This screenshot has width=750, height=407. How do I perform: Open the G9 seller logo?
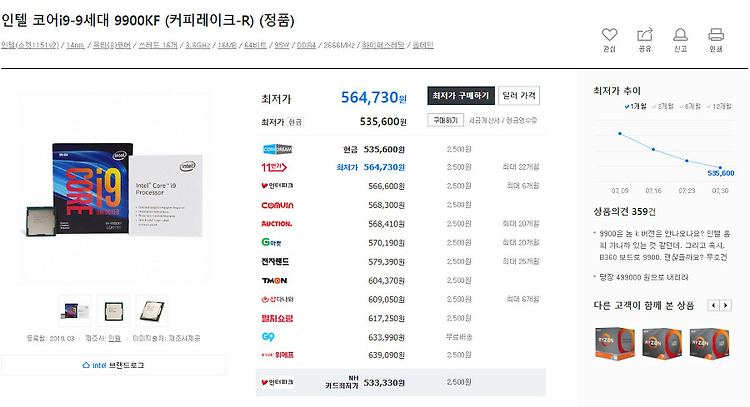point(268,337)
